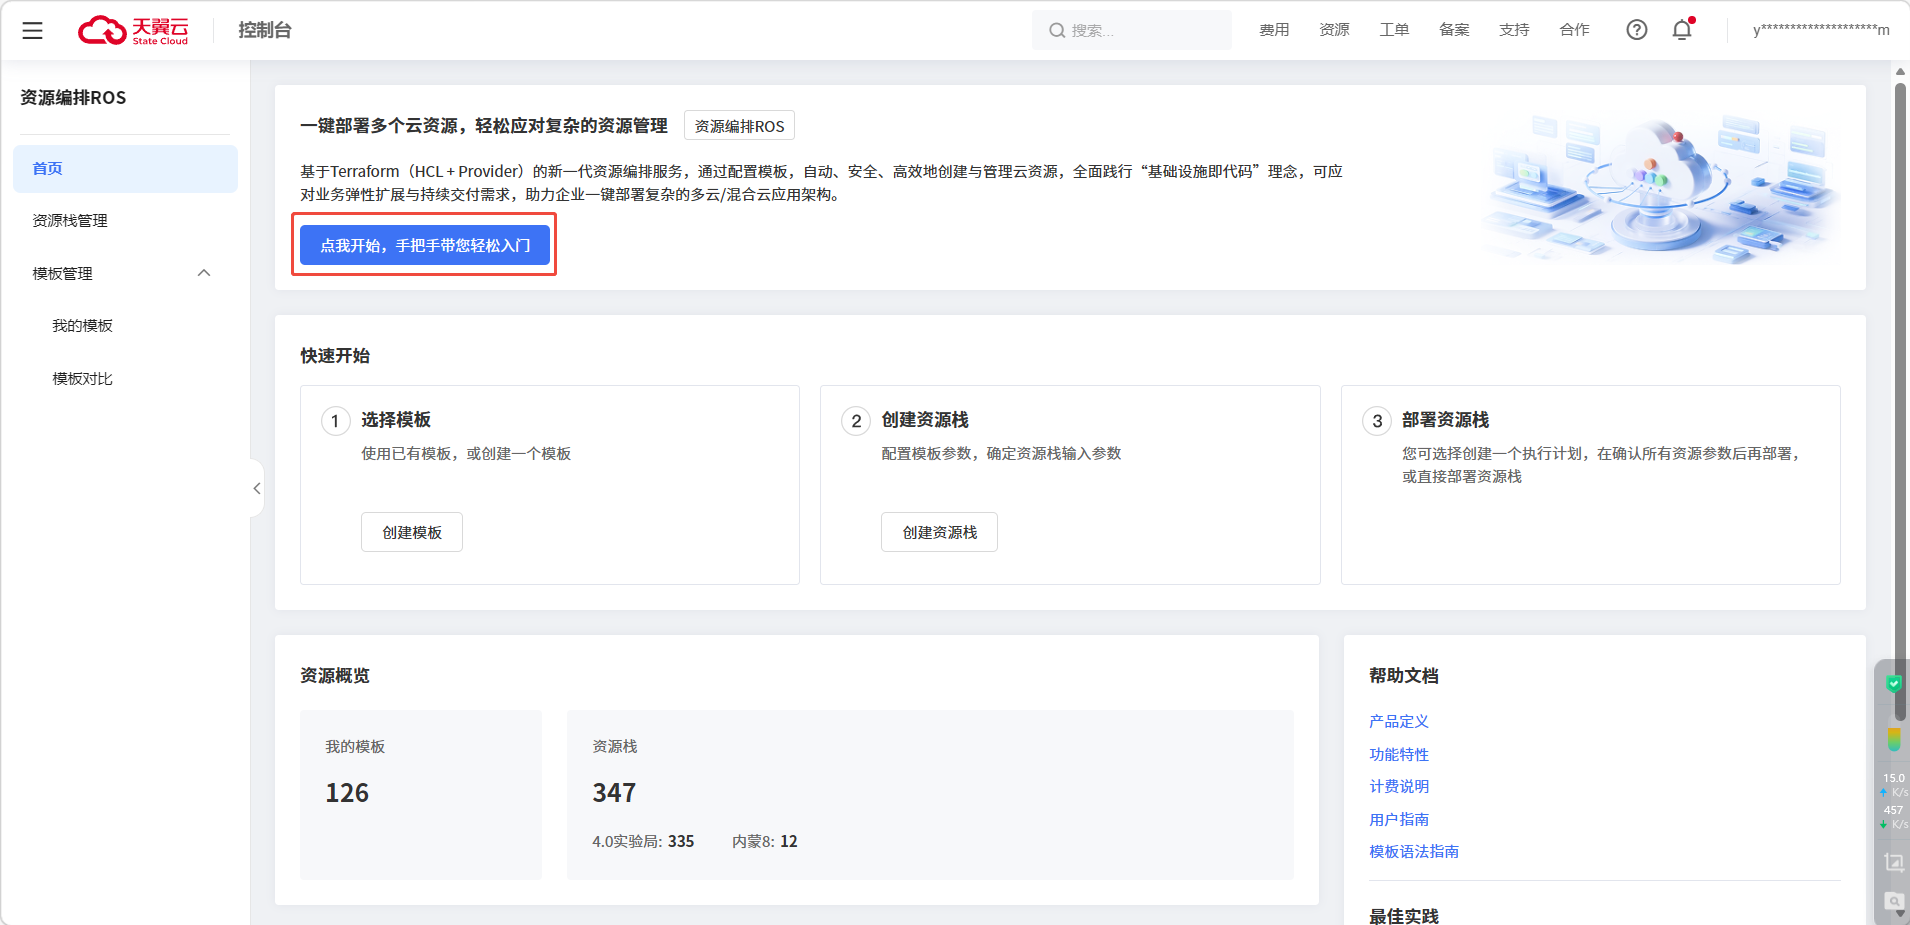Screen dimensions: 1910x925
Task: Open the account dropdown y***m
Action: 1820,30
